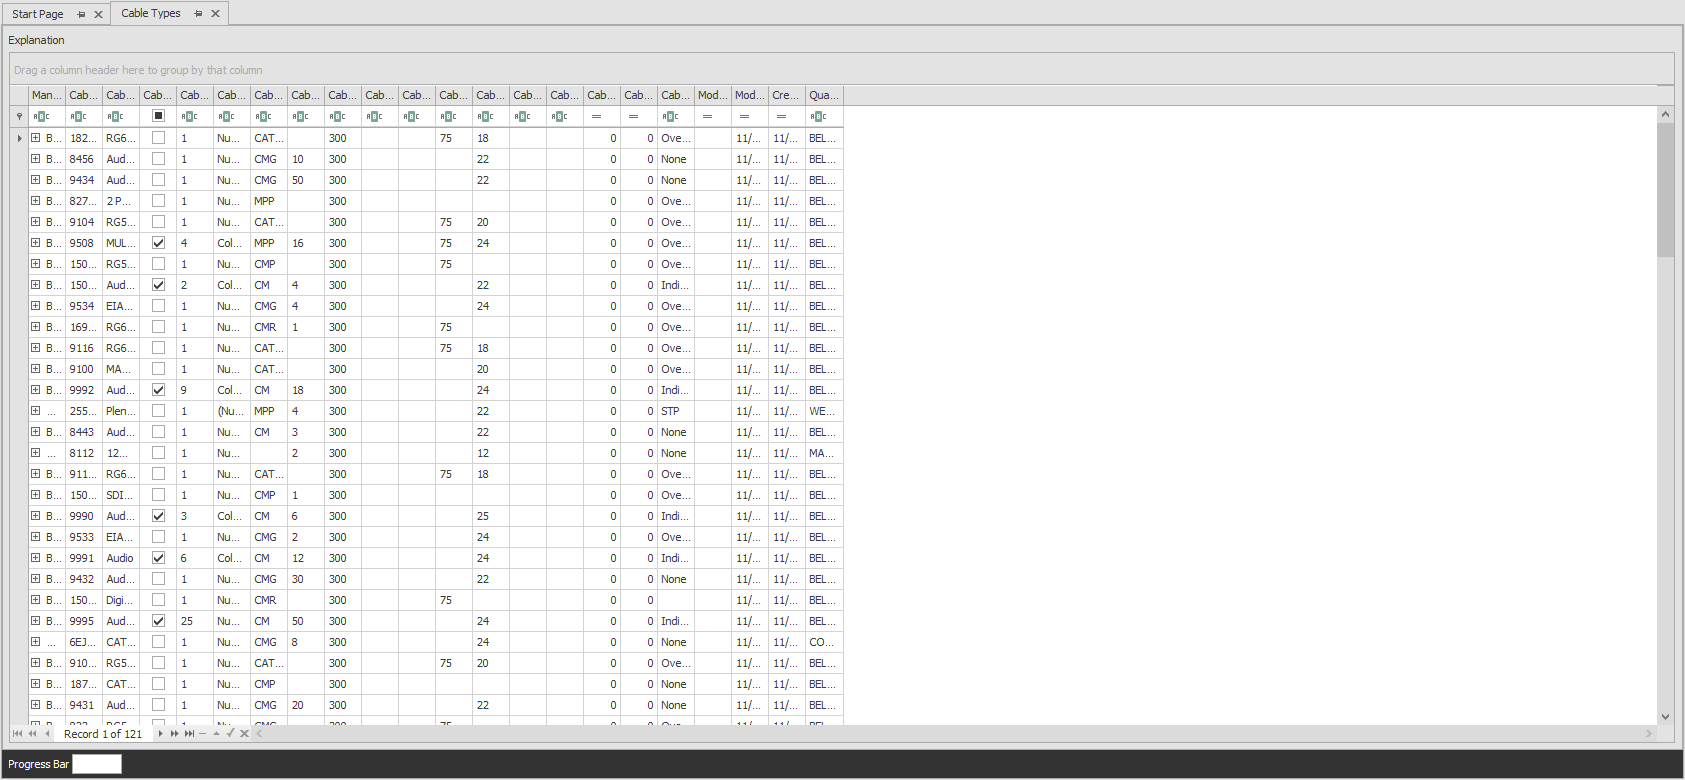Check the box in the 9104 row
This screenshot has height=780, width=1685.
[158, 222]
